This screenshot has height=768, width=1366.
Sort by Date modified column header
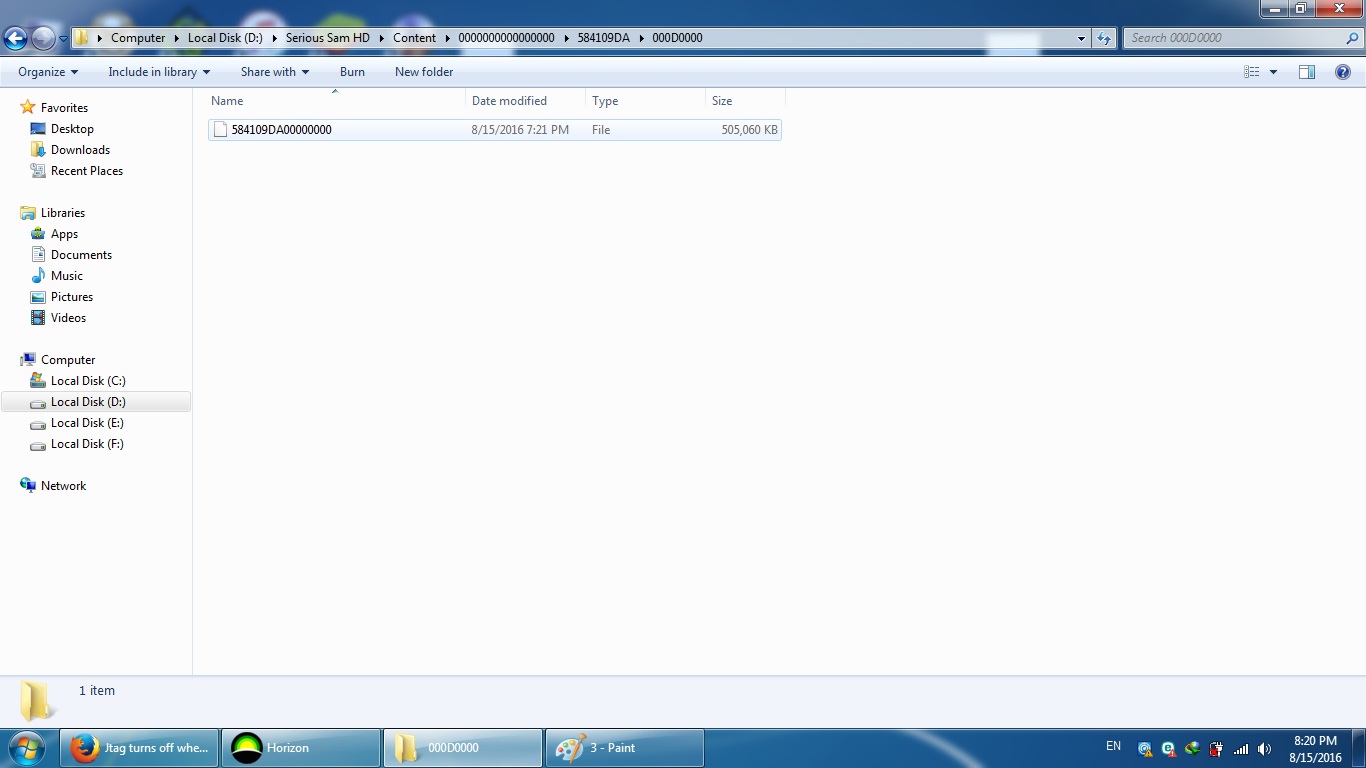509,101
